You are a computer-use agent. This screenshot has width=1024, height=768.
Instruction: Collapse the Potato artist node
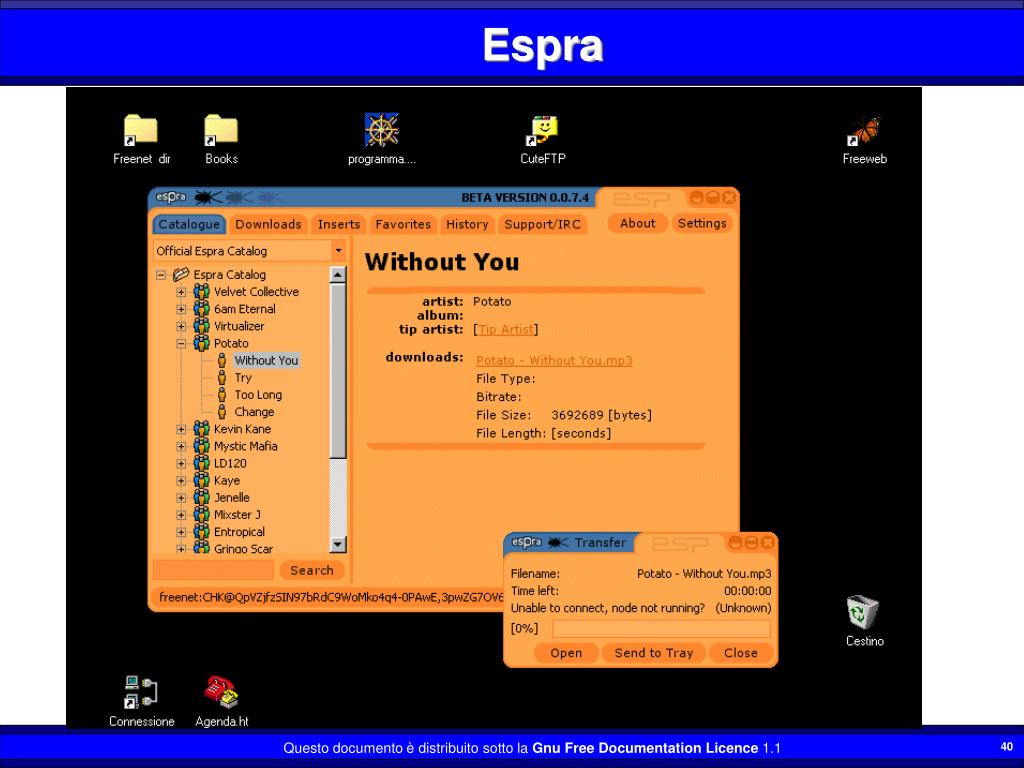click(x=182, y=344)
